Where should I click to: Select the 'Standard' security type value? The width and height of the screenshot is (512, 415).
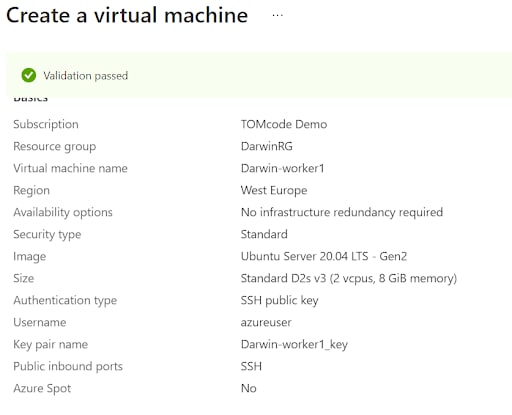264,234
